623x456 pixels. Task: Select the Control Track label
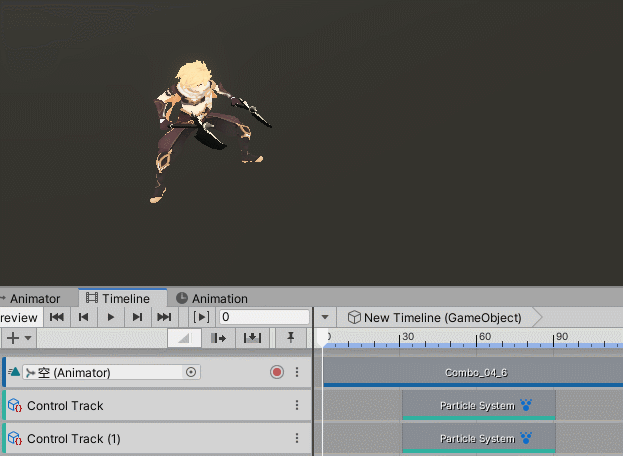tap(65, 406)
